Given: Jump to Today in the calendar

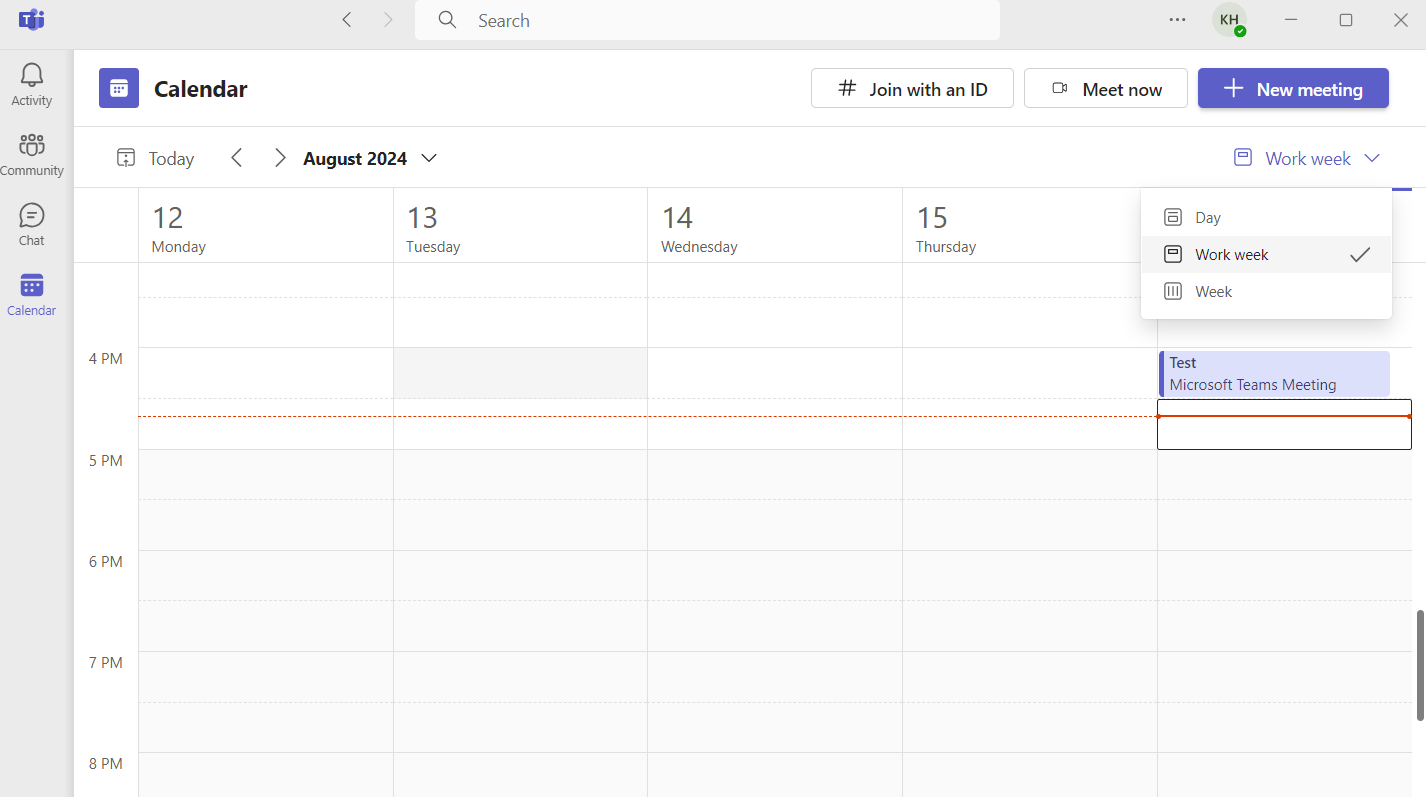Looking at the screenshot, I should point(156,158).
